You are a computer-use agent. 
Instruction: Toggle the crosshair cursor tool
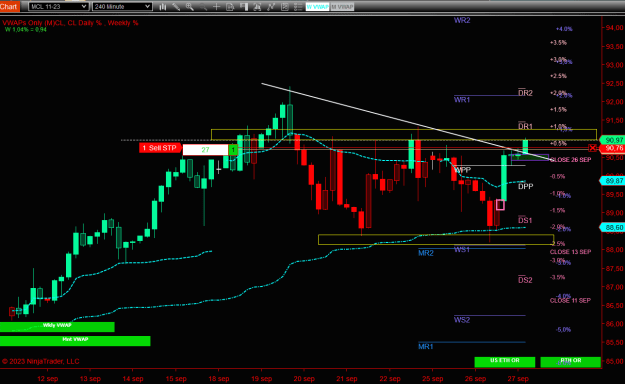coord(216,7)
